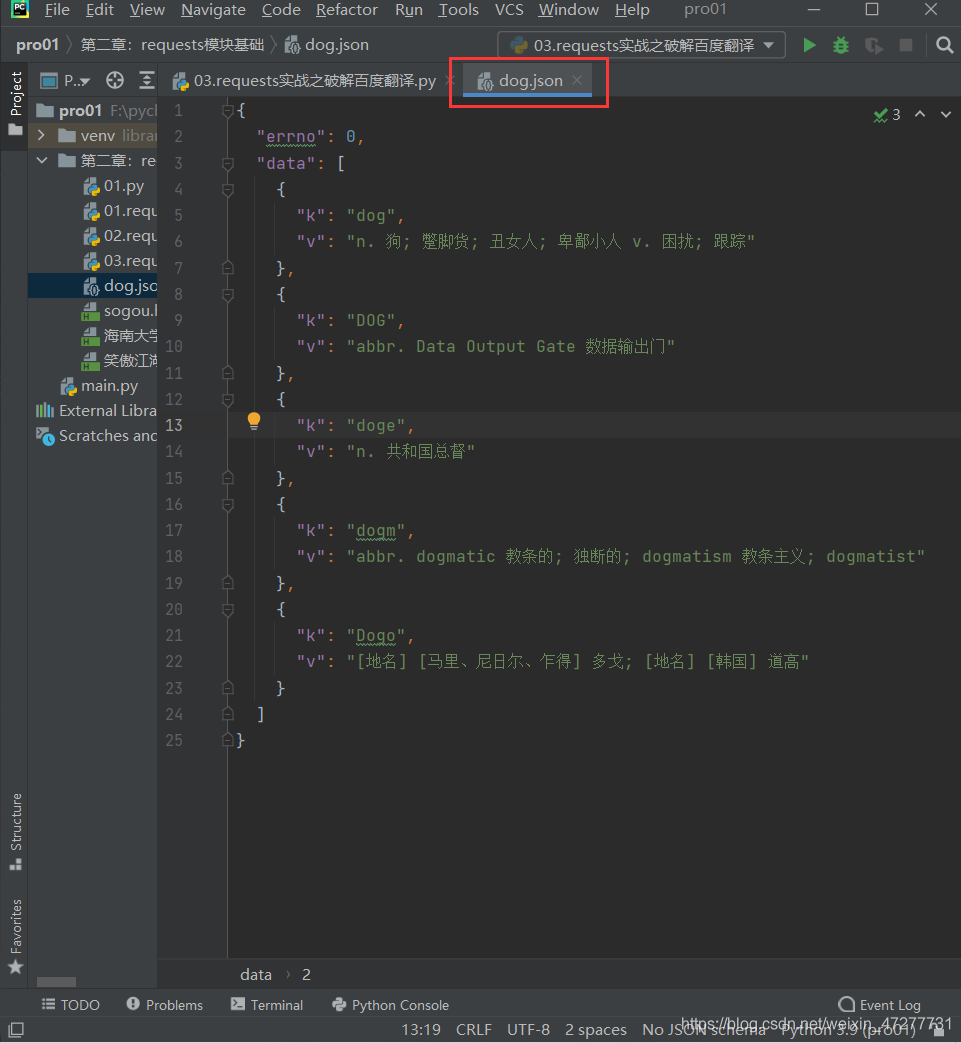The image size is (961, 1043).
Task: Select External Libraries in project tree
Action: tap(96, 410)
